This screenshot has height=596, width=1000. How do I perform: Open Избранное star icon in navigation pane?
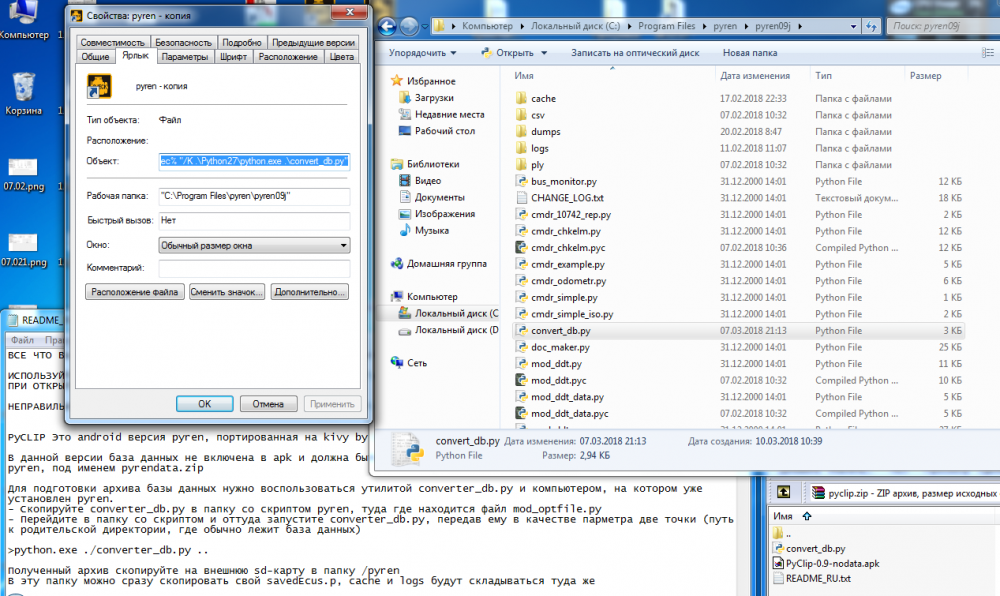click(x=397, y=81)
